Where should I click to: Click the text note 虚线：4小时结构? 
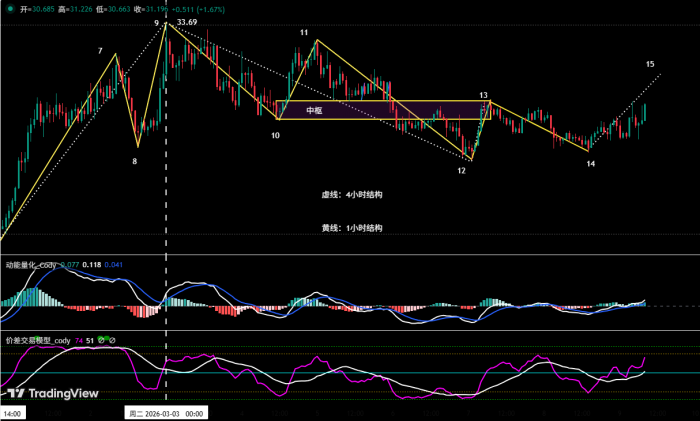pyautogui.click(x=351, y=195)
